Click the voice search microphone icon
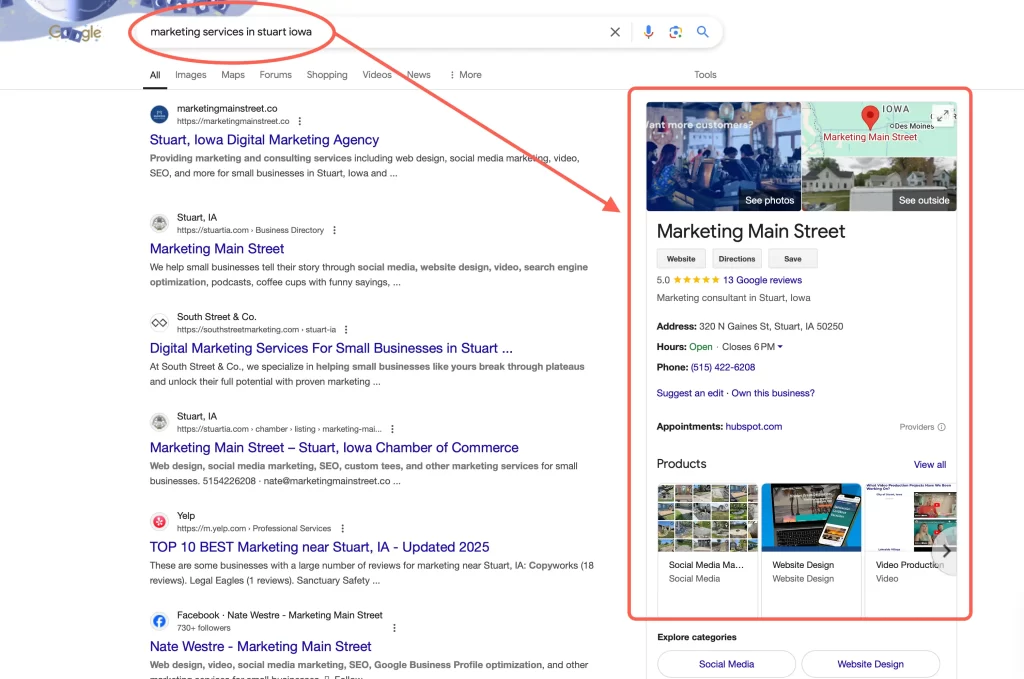 point(648,32)
